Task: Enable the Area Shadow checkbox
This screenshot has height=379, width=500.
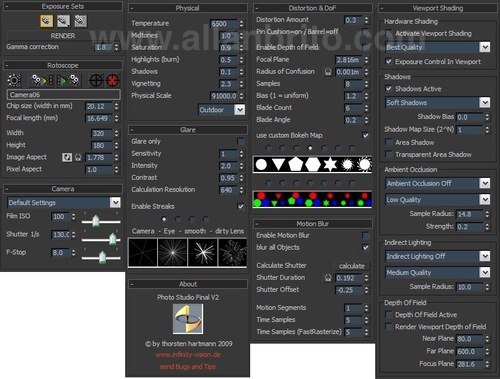Action: click(x=388, y=142)
